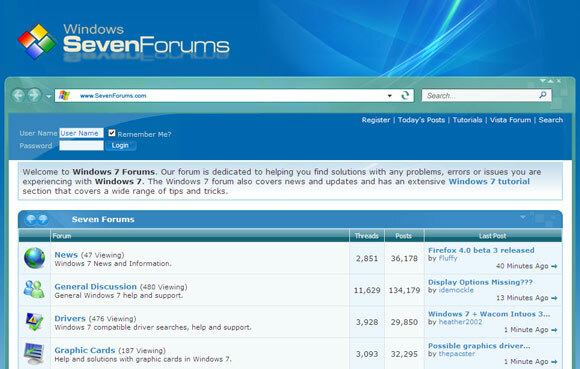Screen dimensions: 580x369
Task: Click the Login button
Action: pyautogui.click(x=120, y=145)
